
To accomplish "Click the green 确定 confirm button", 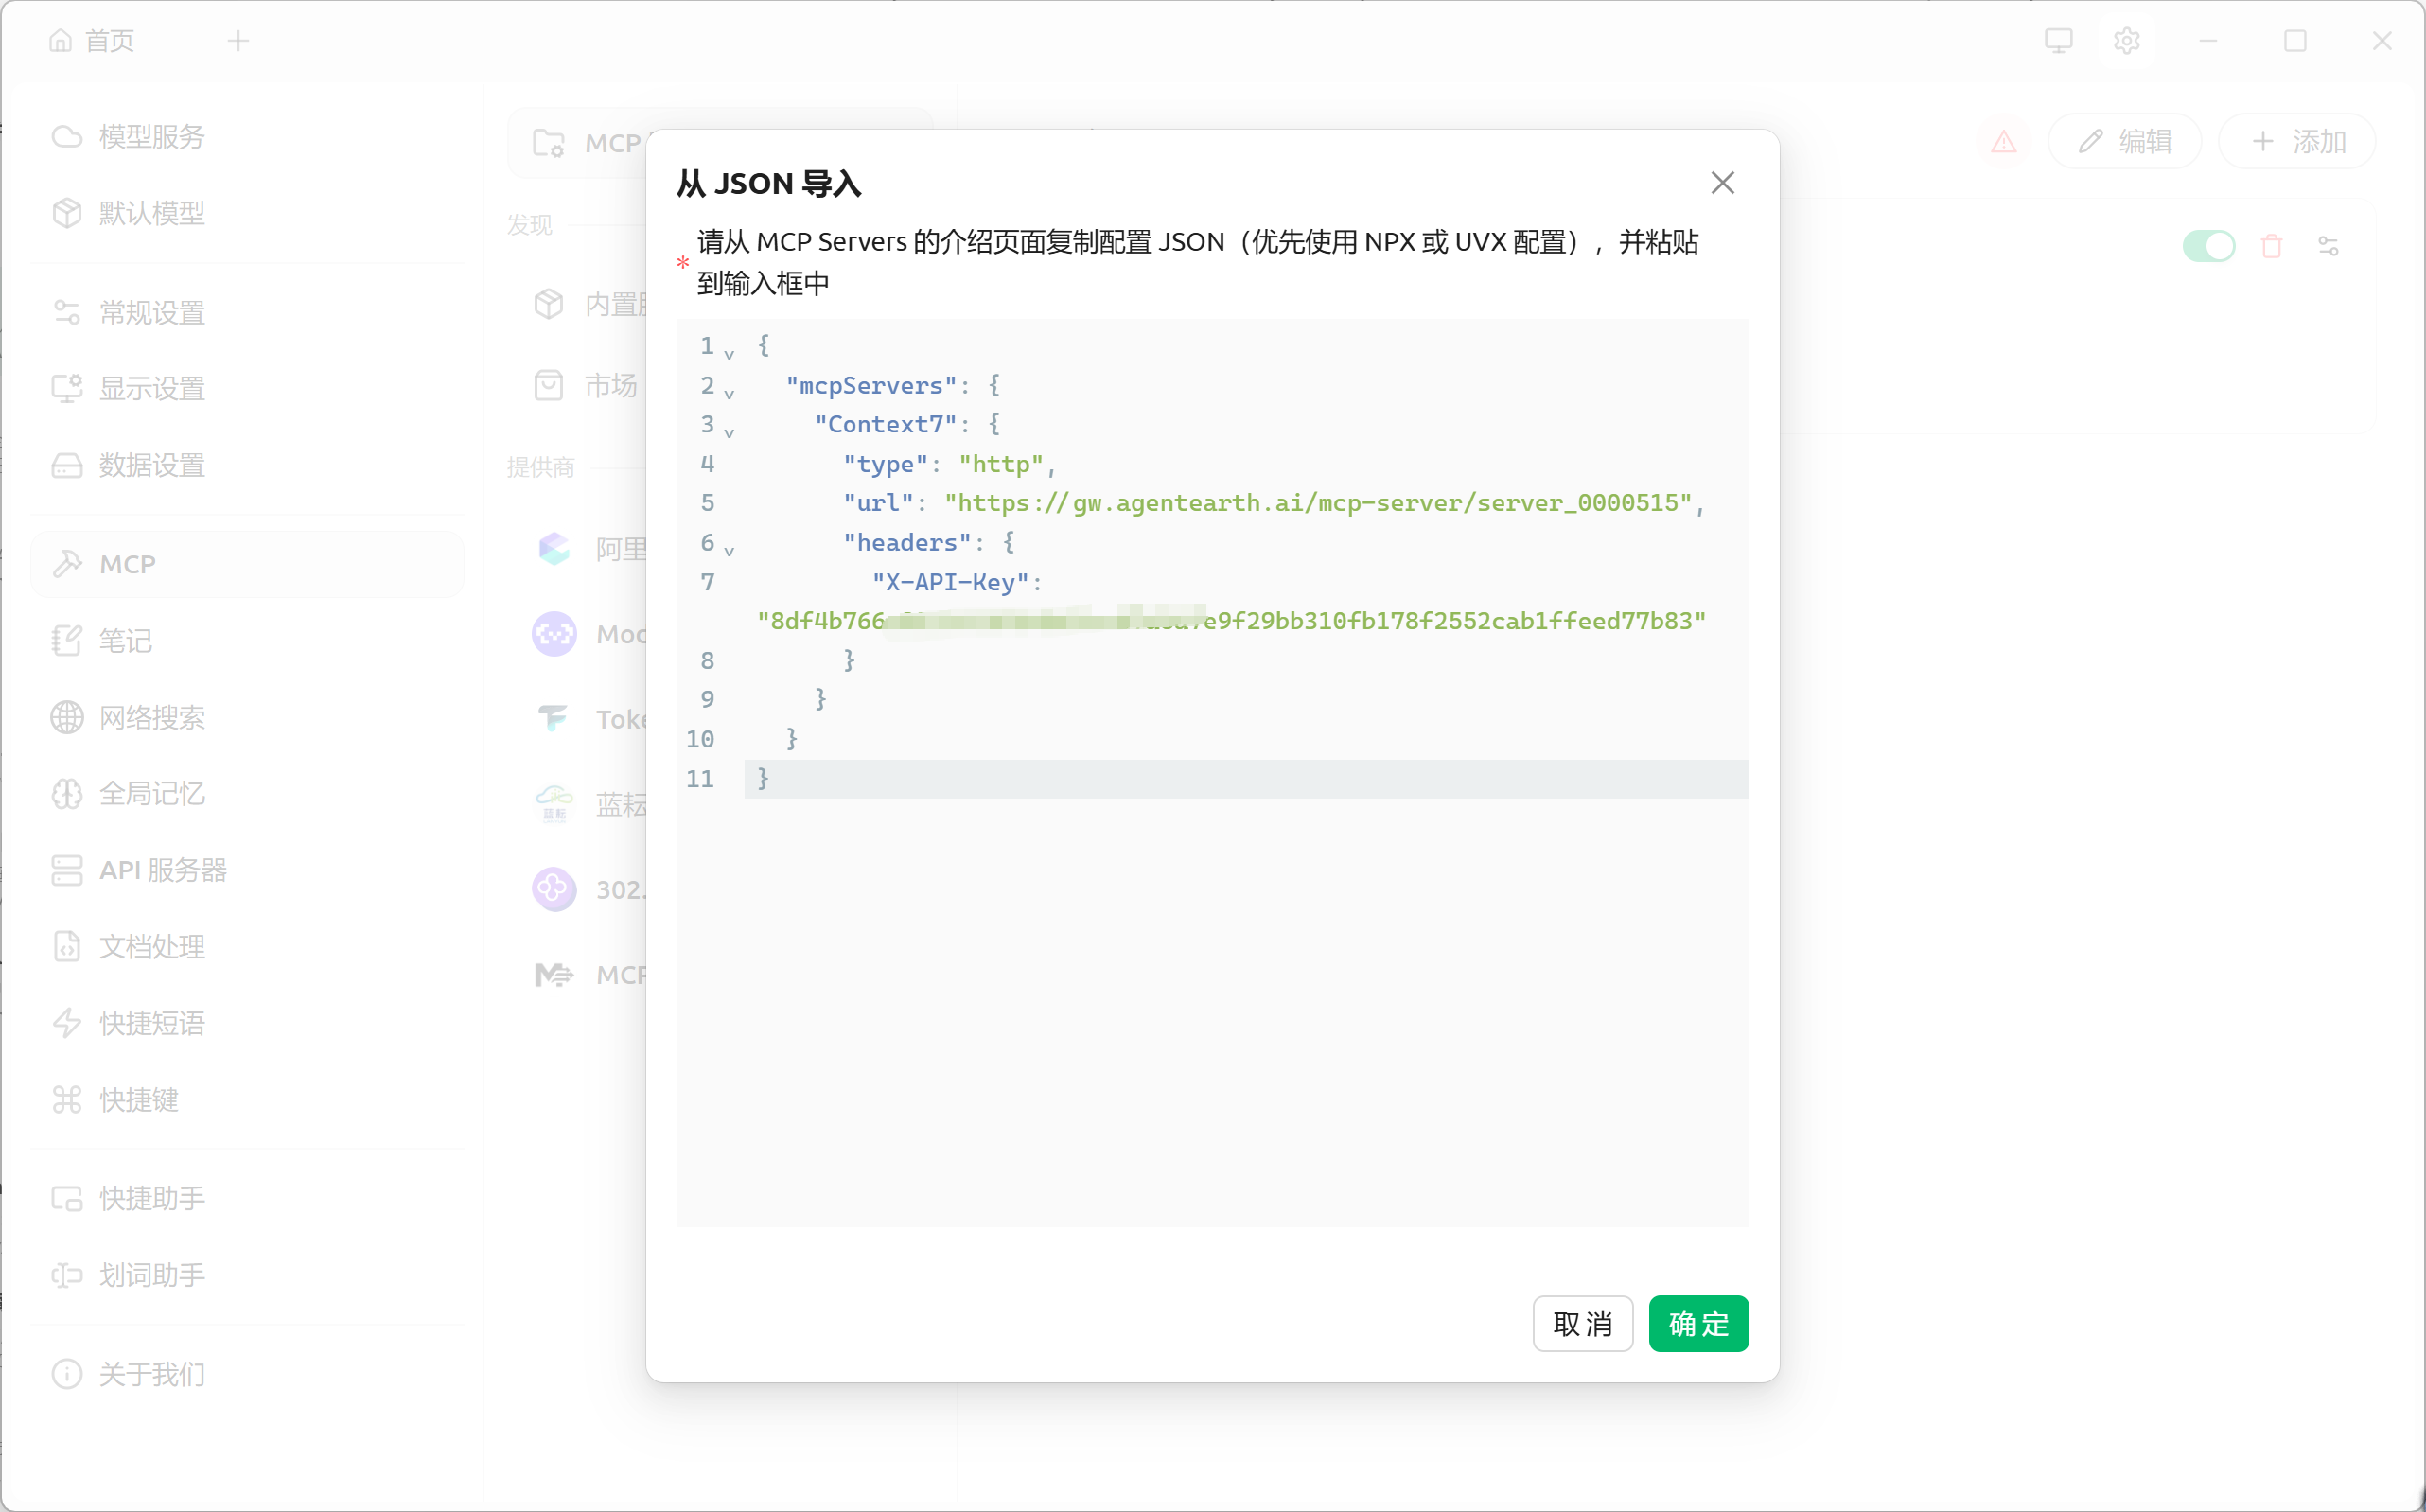I will point(1698,1324).
